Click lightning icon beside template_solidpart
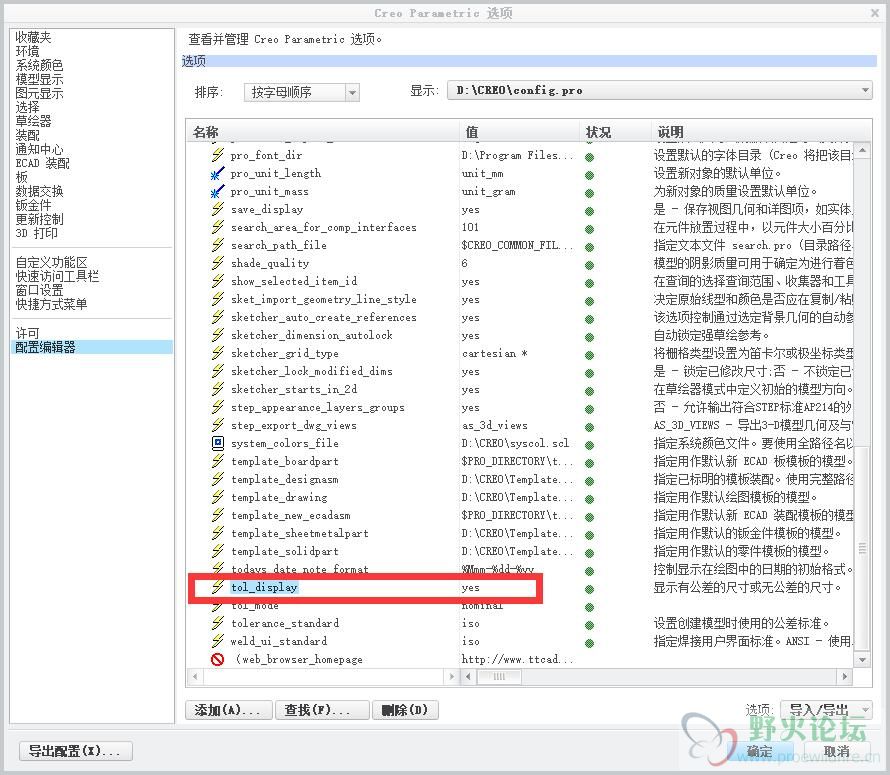890x775 pixels. pyautogui.click(x=217, y=551)
